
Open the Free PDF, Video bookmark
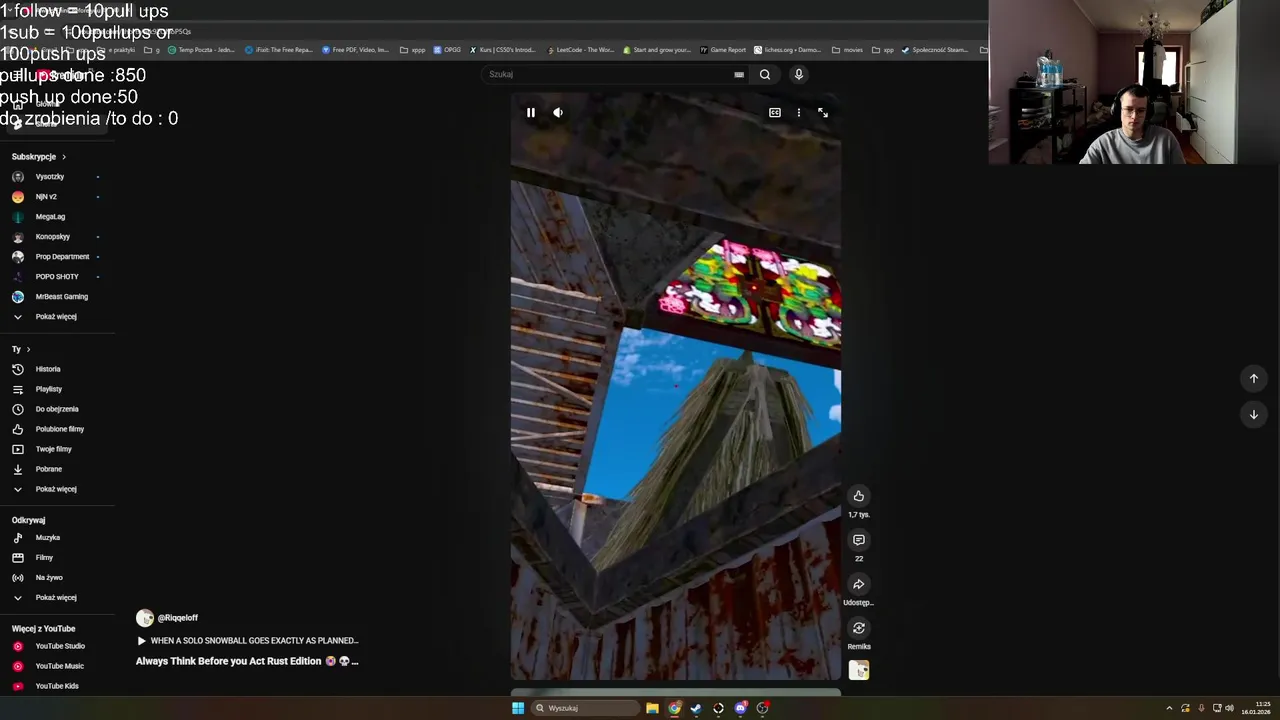pos(356,50)
